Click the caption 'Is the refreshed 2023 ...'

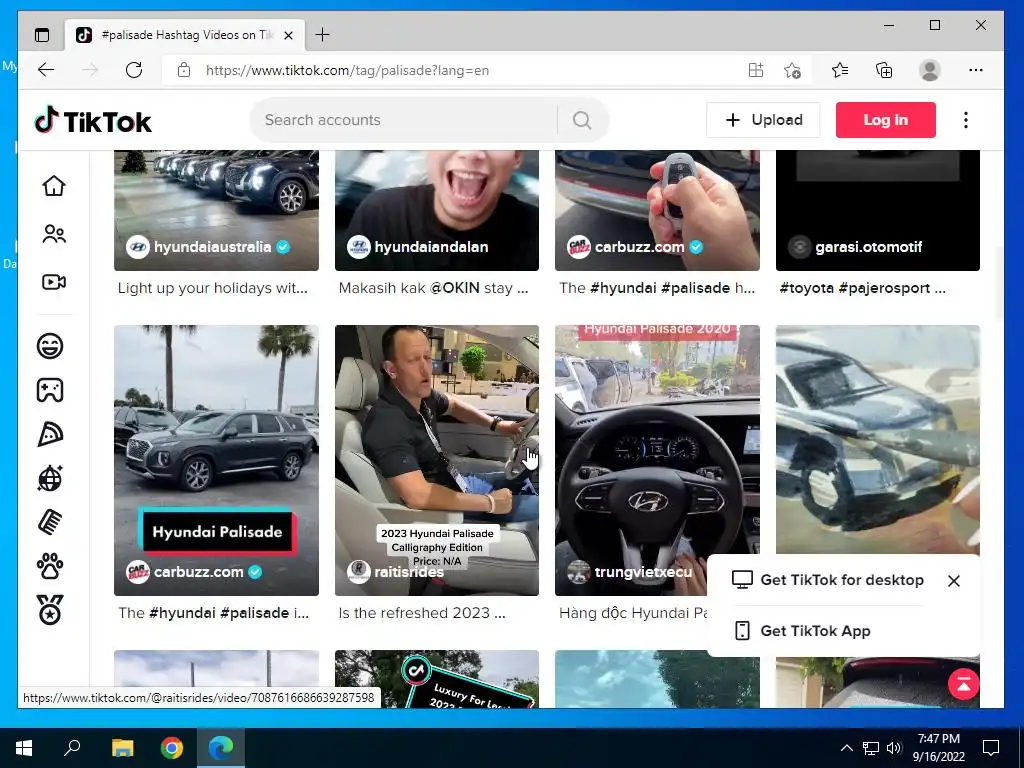(x=422, y=613)
